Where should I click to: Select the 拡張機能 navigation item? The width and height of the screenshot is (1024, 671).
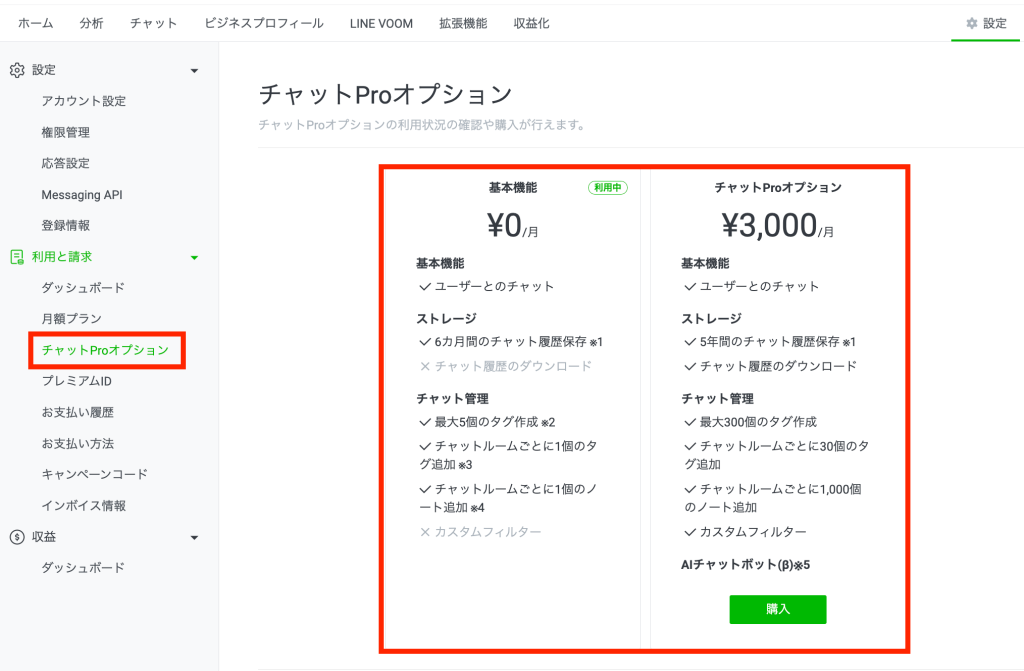[464, 22]
